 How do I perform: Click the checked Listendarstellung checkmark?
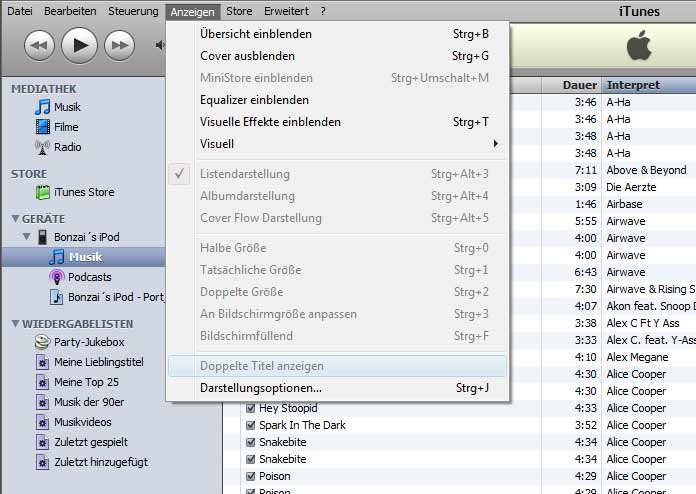[179, 174]
